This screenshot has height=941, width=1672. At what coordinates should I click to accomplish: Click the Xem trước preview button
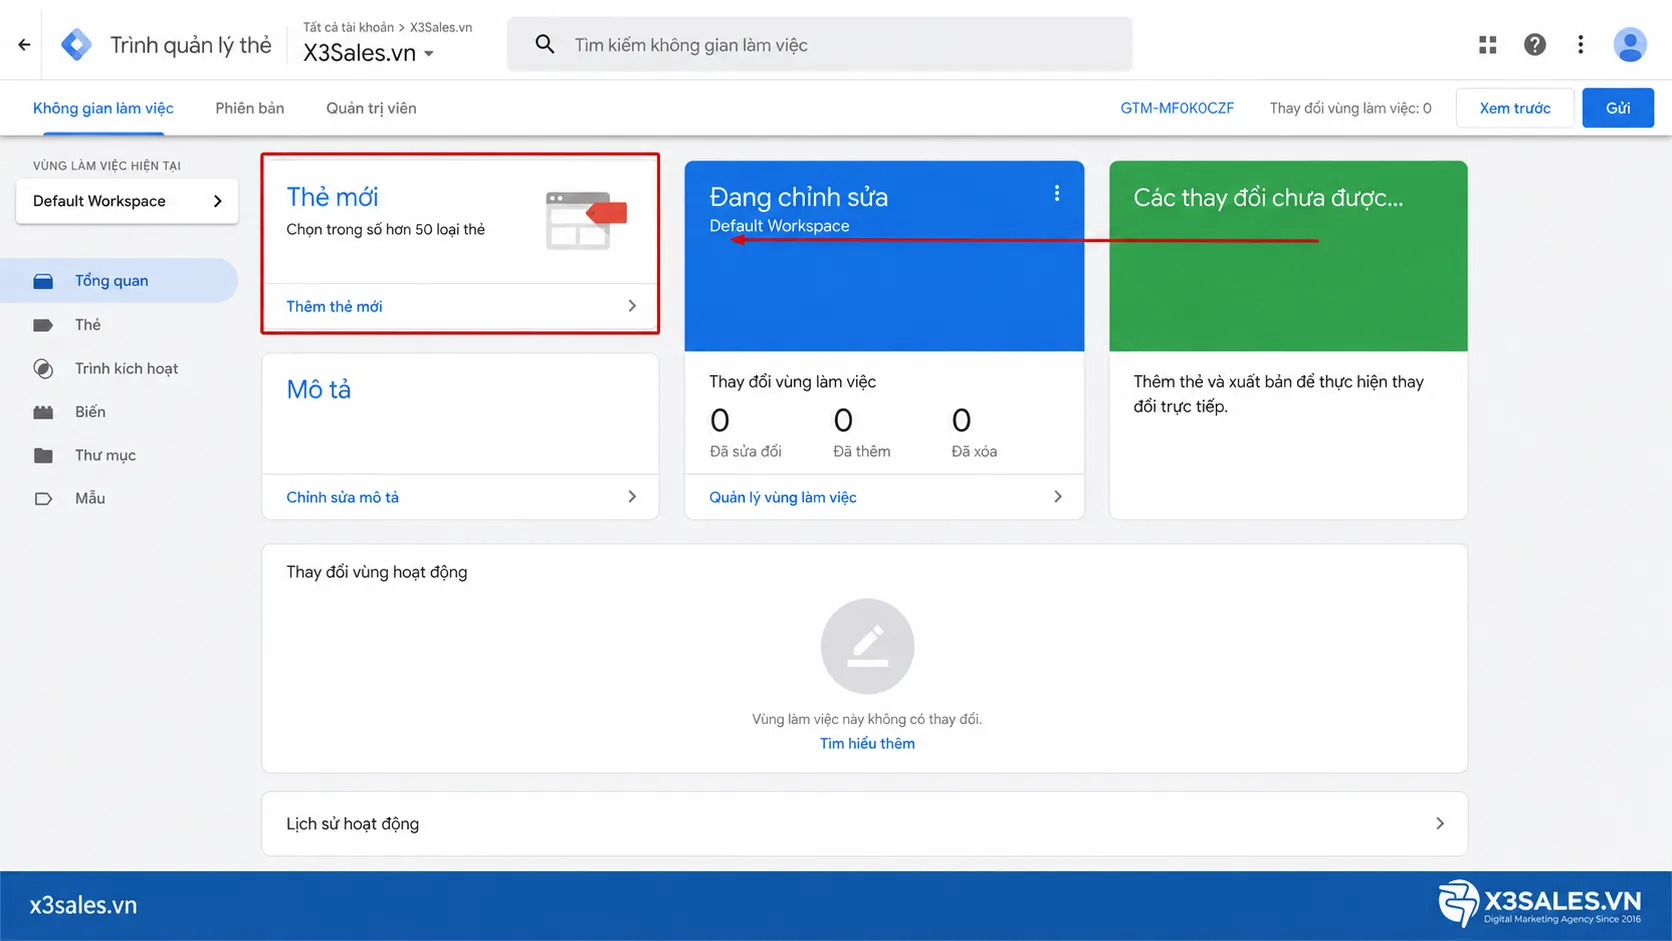1515,108
